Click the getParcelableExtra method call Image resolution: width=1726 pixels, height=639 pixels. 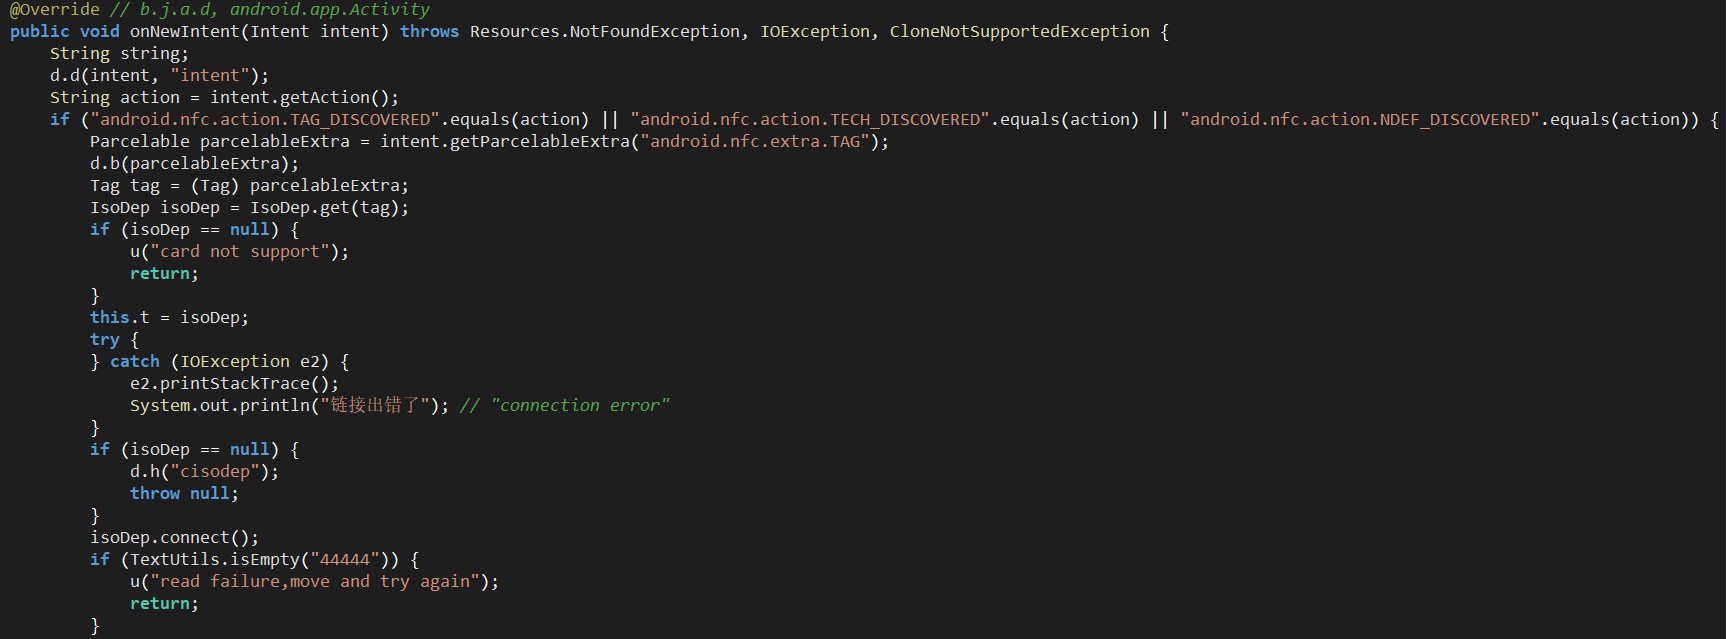click(x=540, y=142)
